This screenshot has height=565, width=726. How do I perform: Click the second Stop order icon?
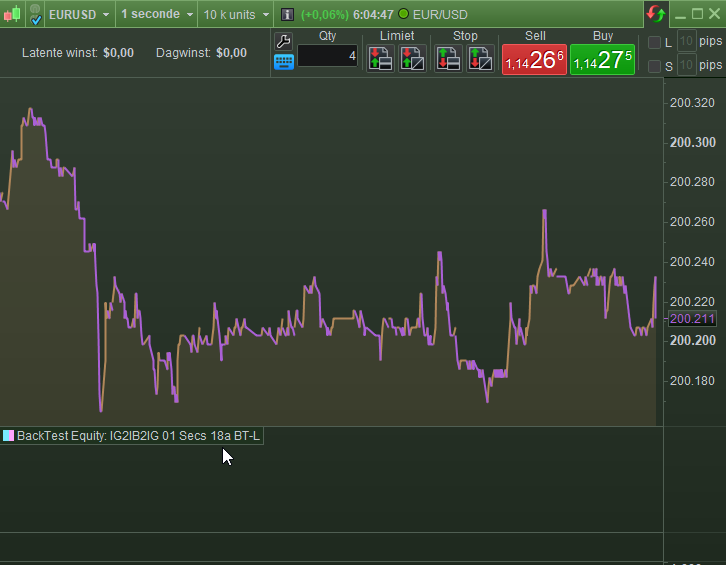tap(480, 58)
